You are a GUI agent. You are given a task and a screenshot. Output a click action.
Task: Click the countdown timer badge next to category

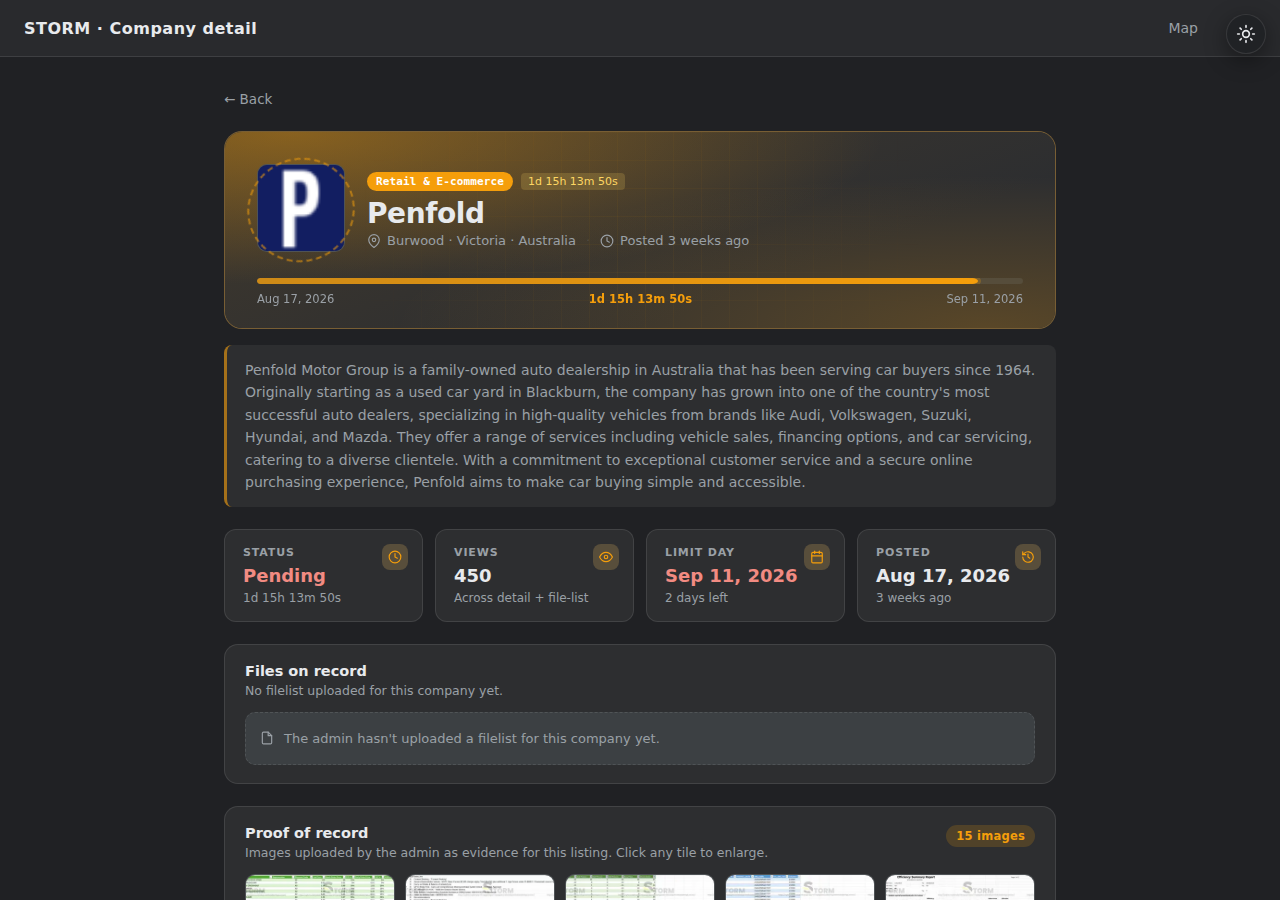click(x=573, y=181)
